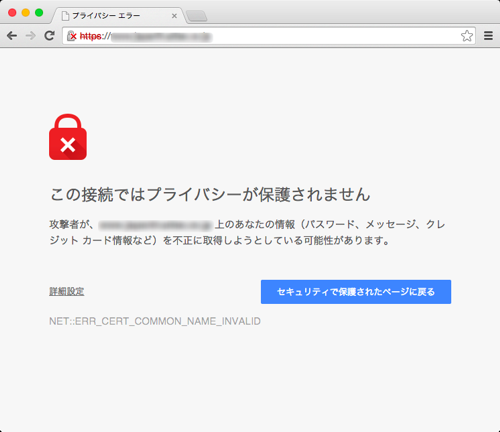Reload the page with the refresh icon
500x432 pixels.
(50, 35)
